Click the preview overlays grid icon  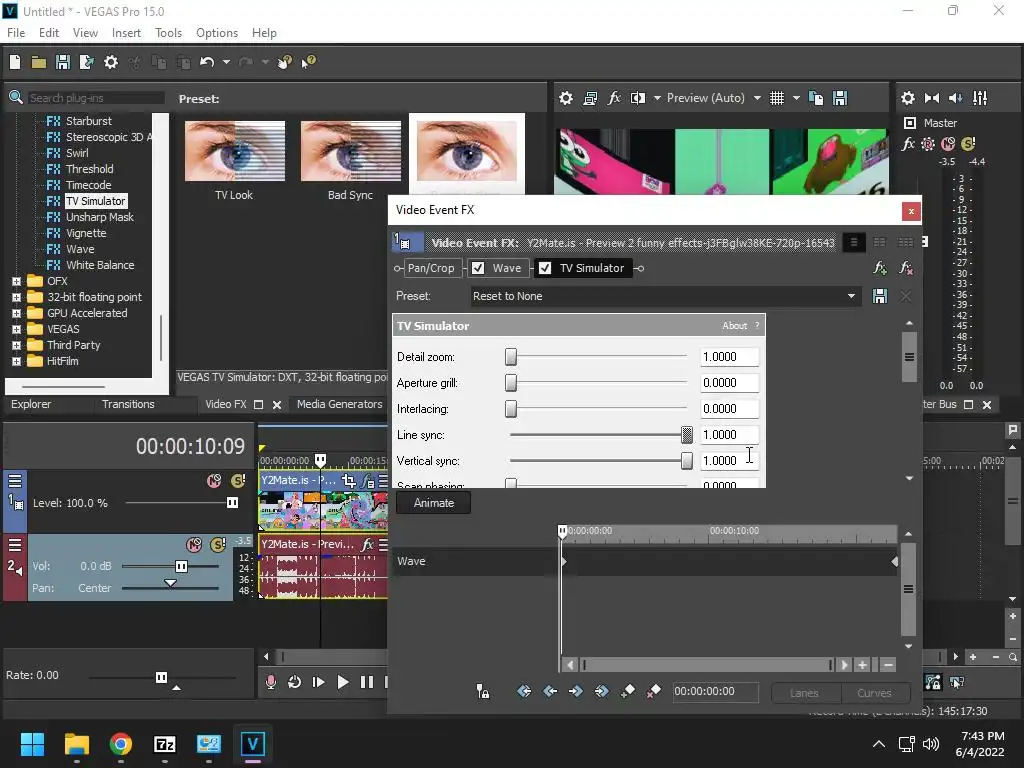click(776, 98)
